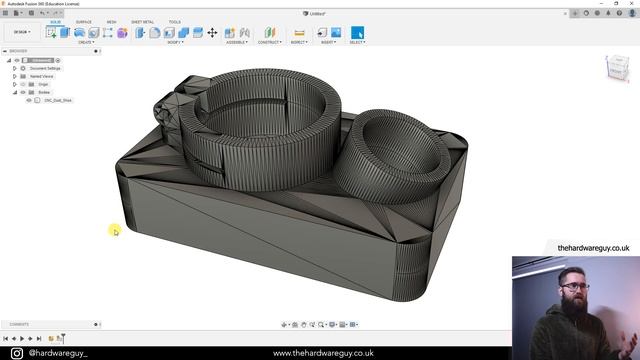Switch to the Mesh tab
The height and width of the screenshot is (360, 640).
coord(111,22)
